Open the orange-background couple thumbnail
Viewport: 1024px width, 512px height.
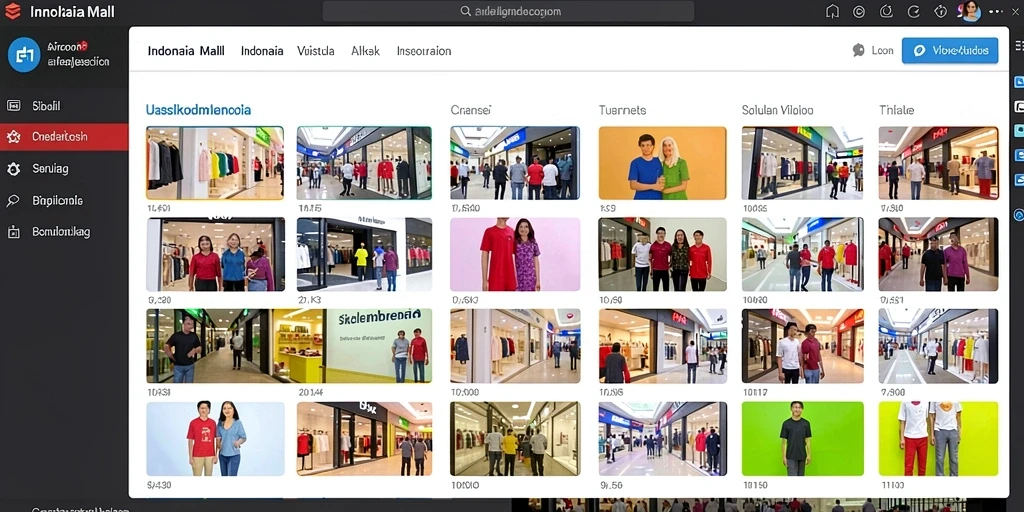[x=662, y=163]
